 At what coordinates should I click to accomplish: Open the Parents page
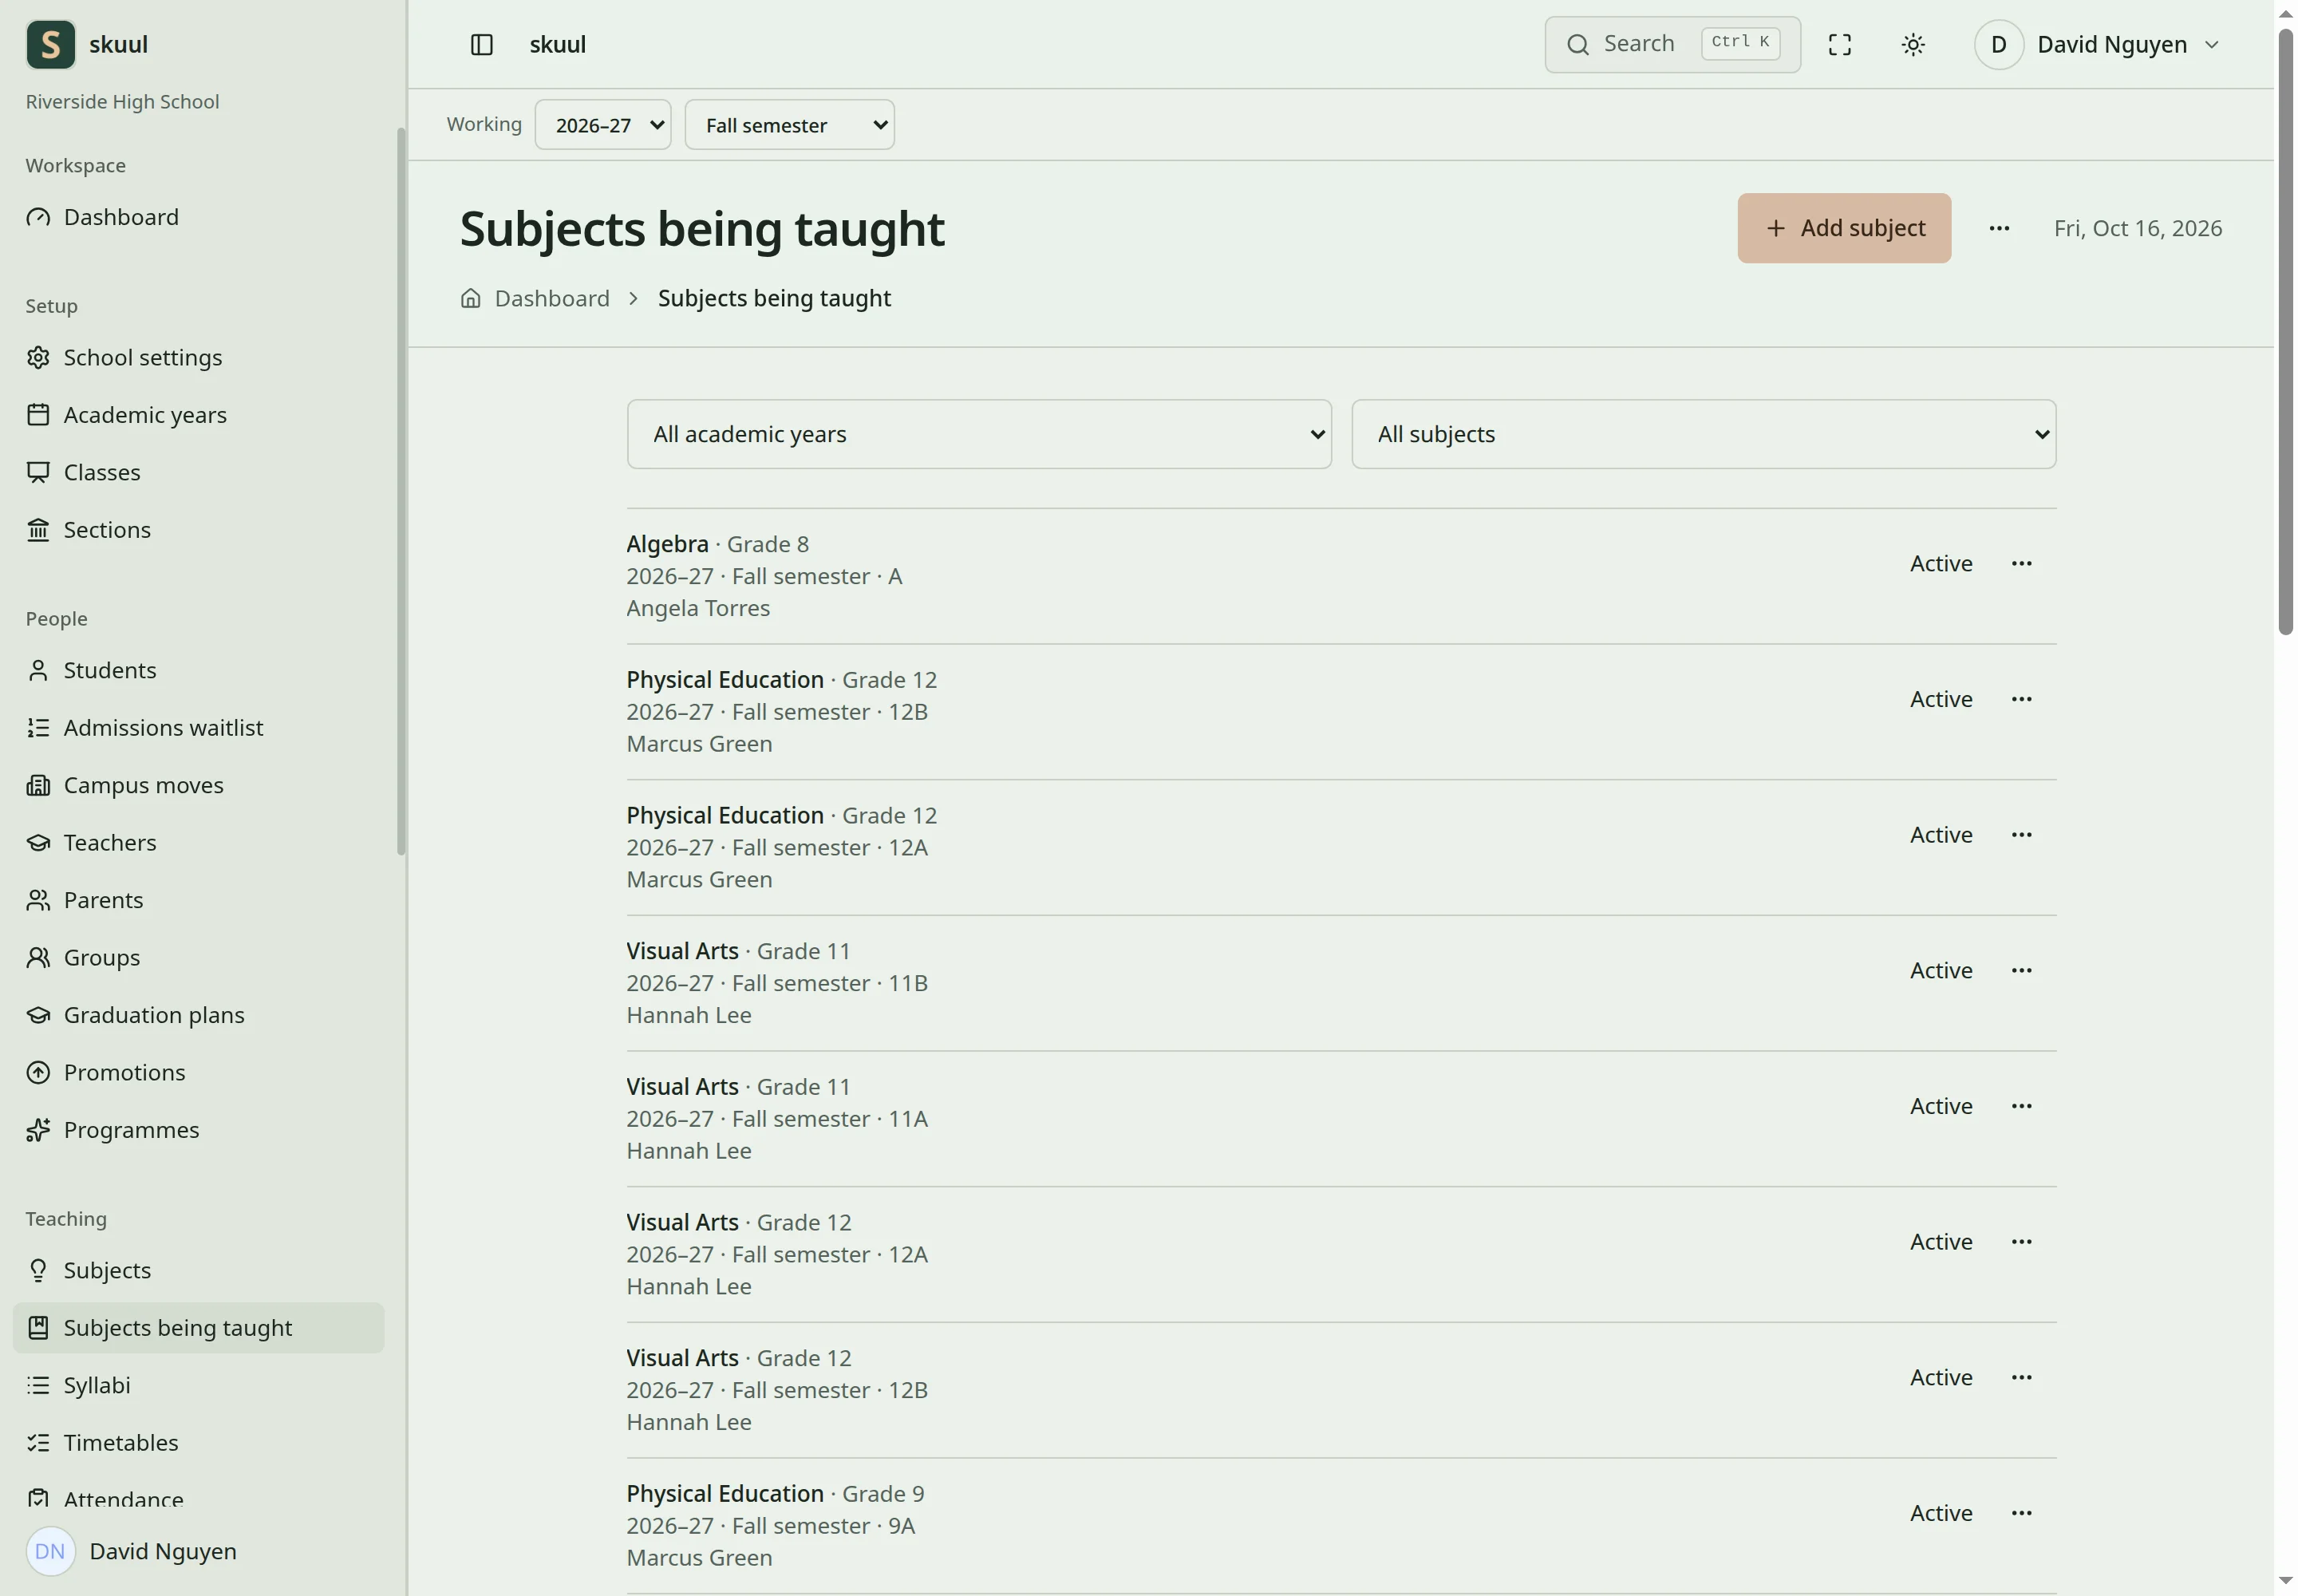click(198, 900)
